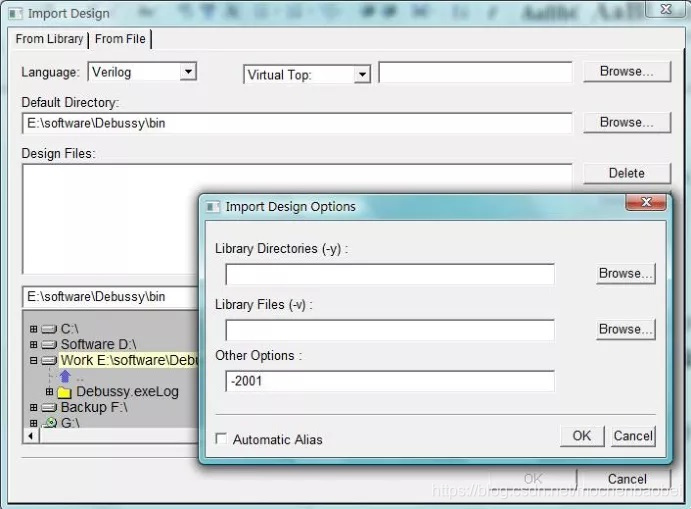Select the Work E:\ drive icon
Screen dimensions: 691x509
[x=49, y=360]
